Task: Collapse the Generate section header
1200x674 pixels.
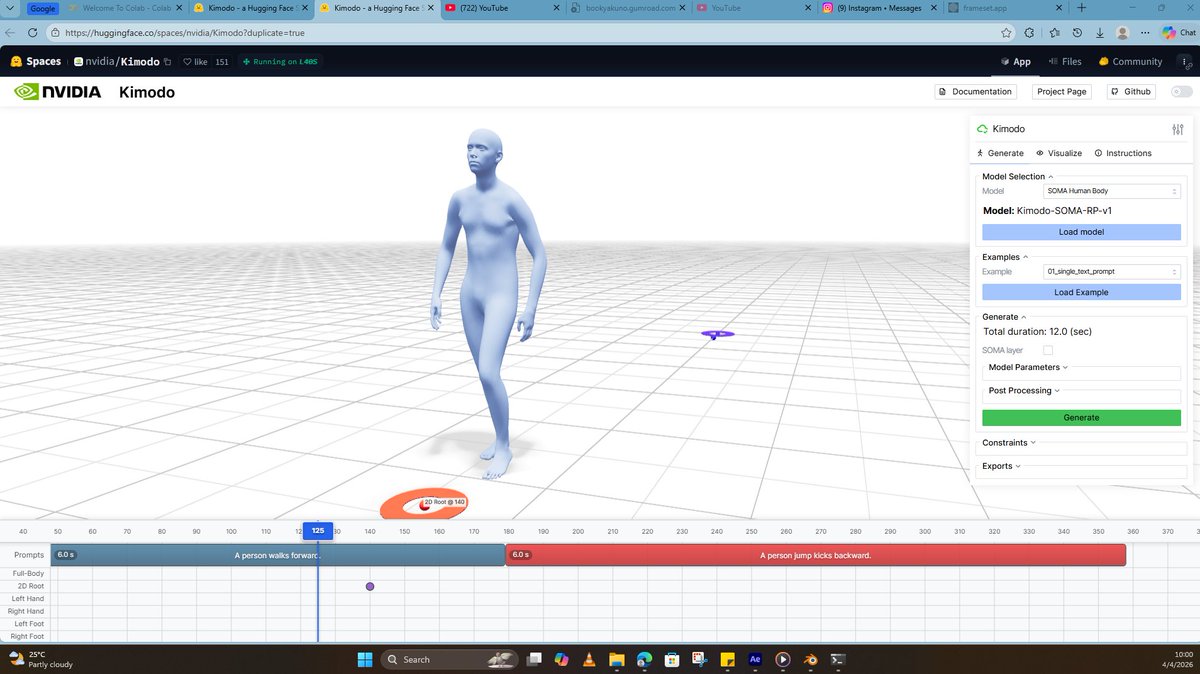Action: pos(1003,317)
